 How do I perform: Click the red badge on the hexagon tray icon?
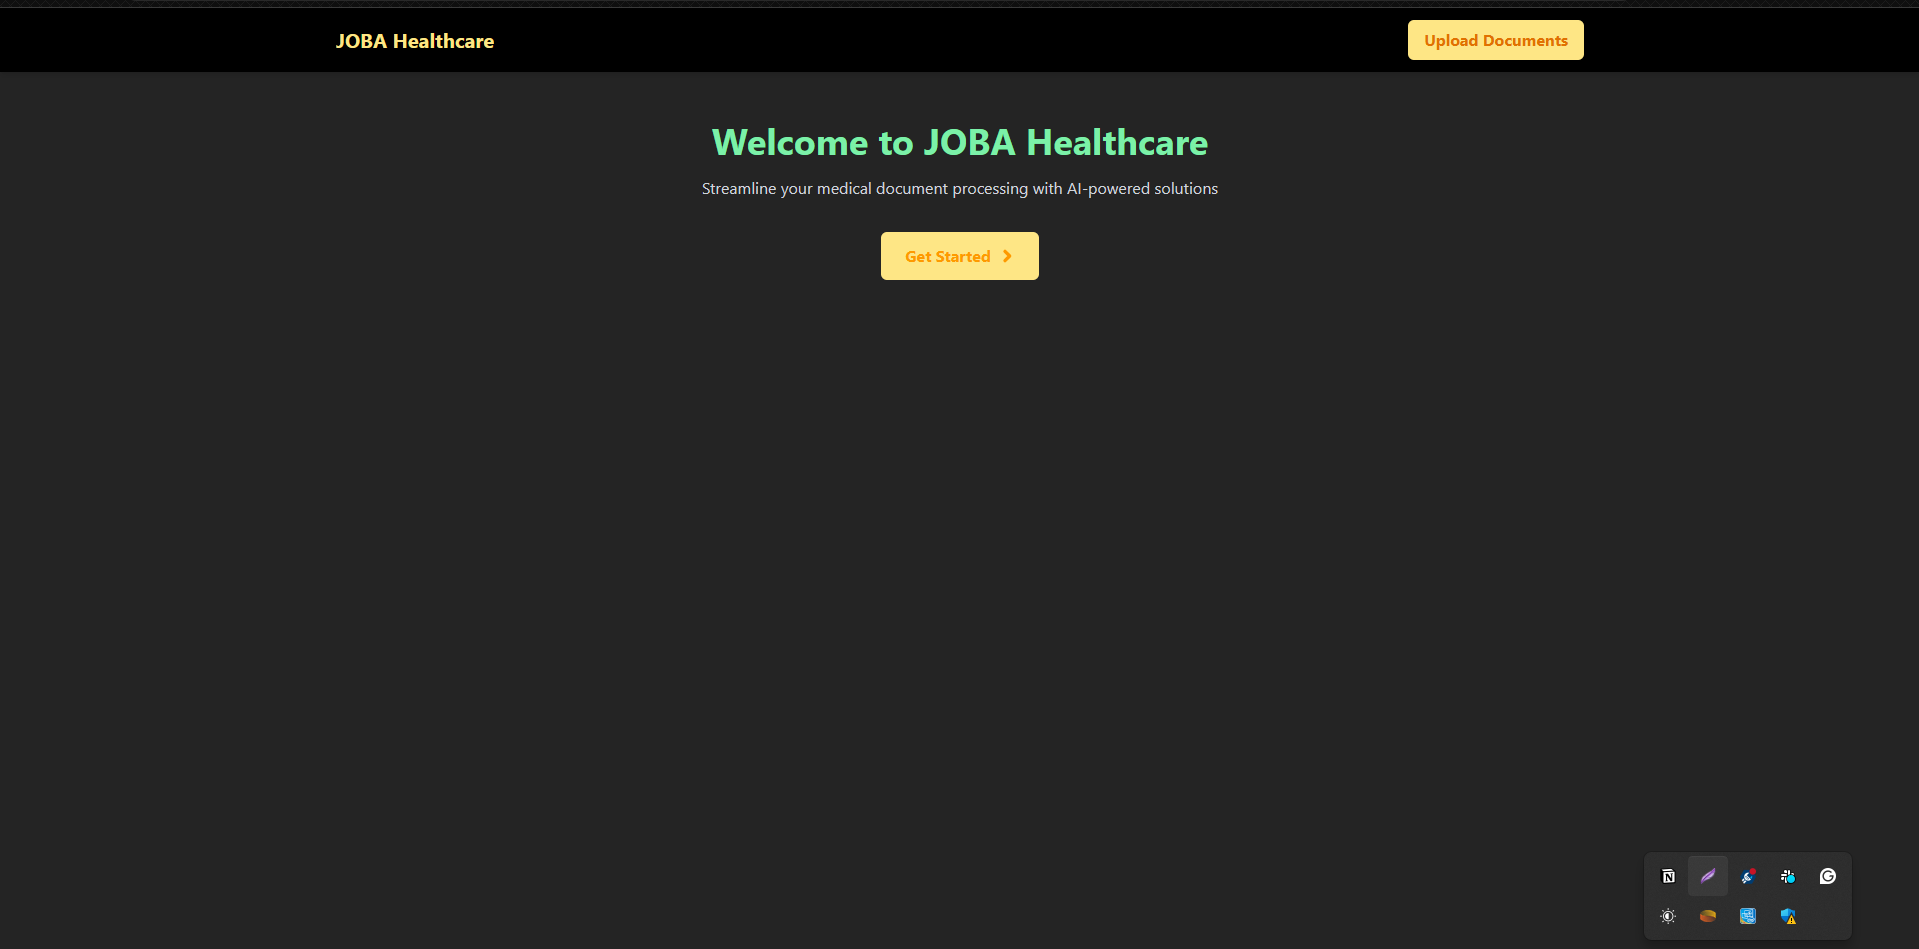pos(1752,872)
